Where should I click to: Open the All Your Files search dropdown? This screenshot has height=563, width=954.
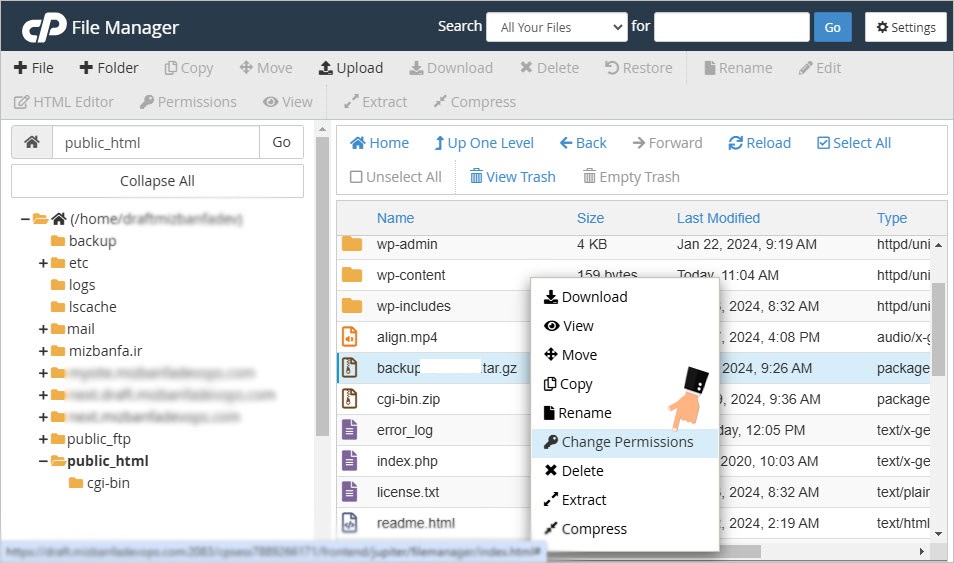point(556,27)
